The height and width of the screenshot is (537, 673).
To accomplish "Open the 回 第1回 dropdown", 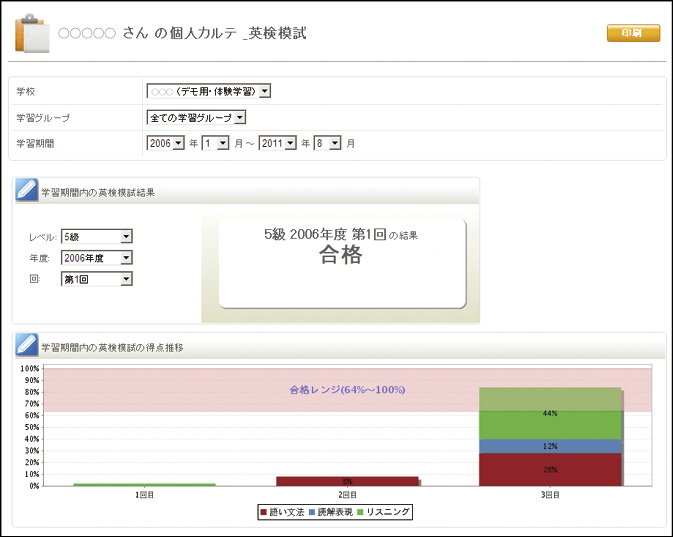I will pyautogui.click(x=97, y=279).
